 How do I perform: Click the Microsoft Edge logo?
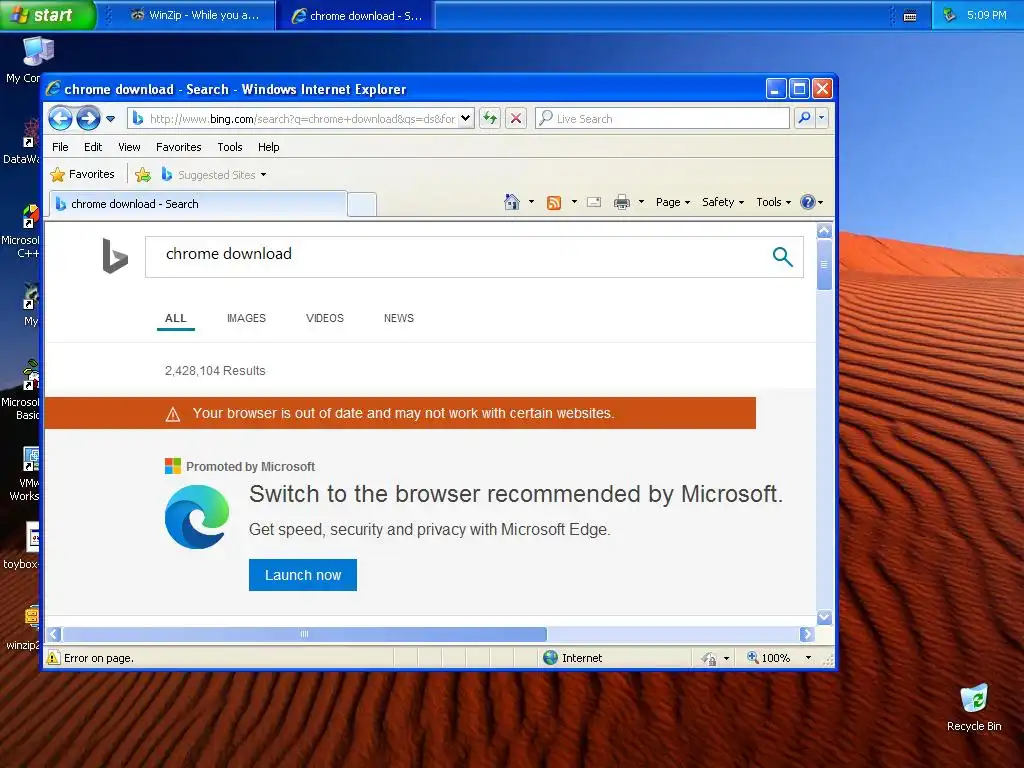[197, 517]
